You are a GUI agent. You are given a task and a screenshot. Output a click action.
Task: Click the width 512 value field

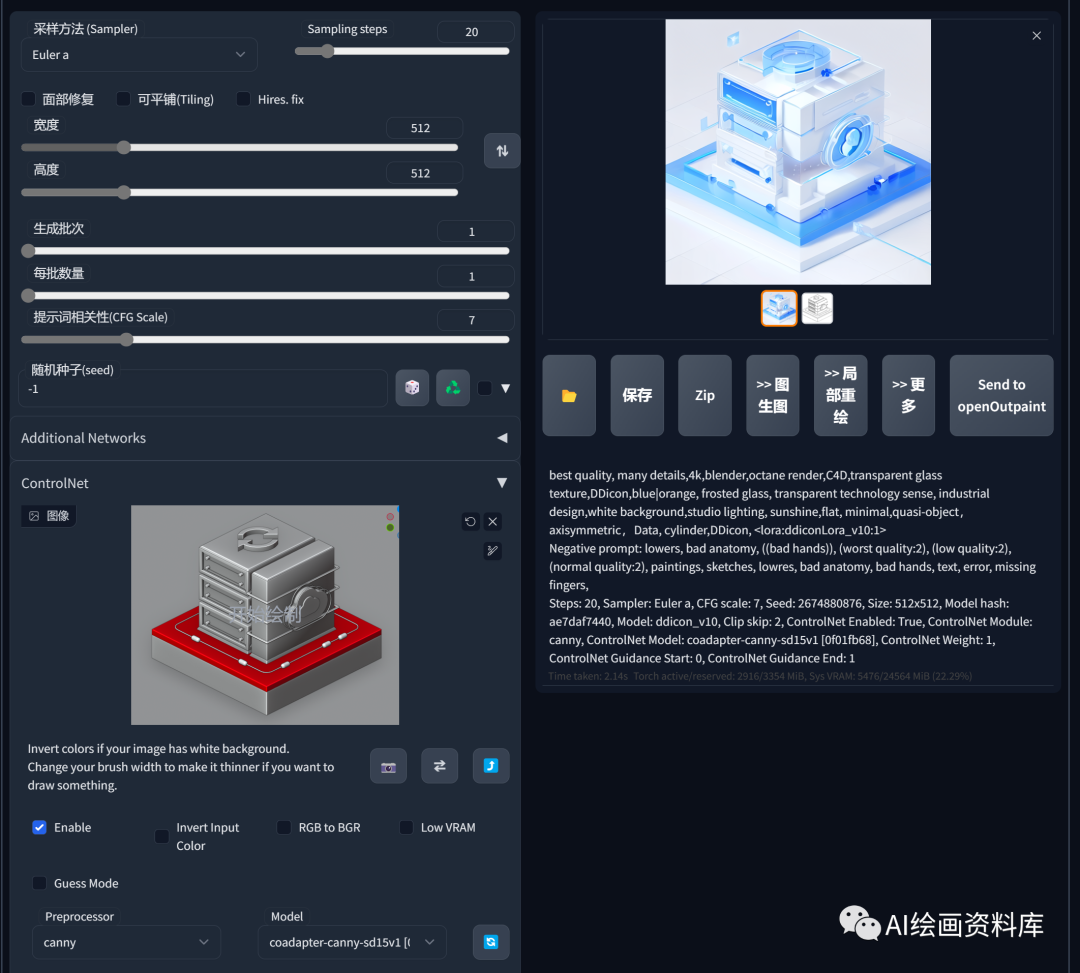tap(424, 128)
